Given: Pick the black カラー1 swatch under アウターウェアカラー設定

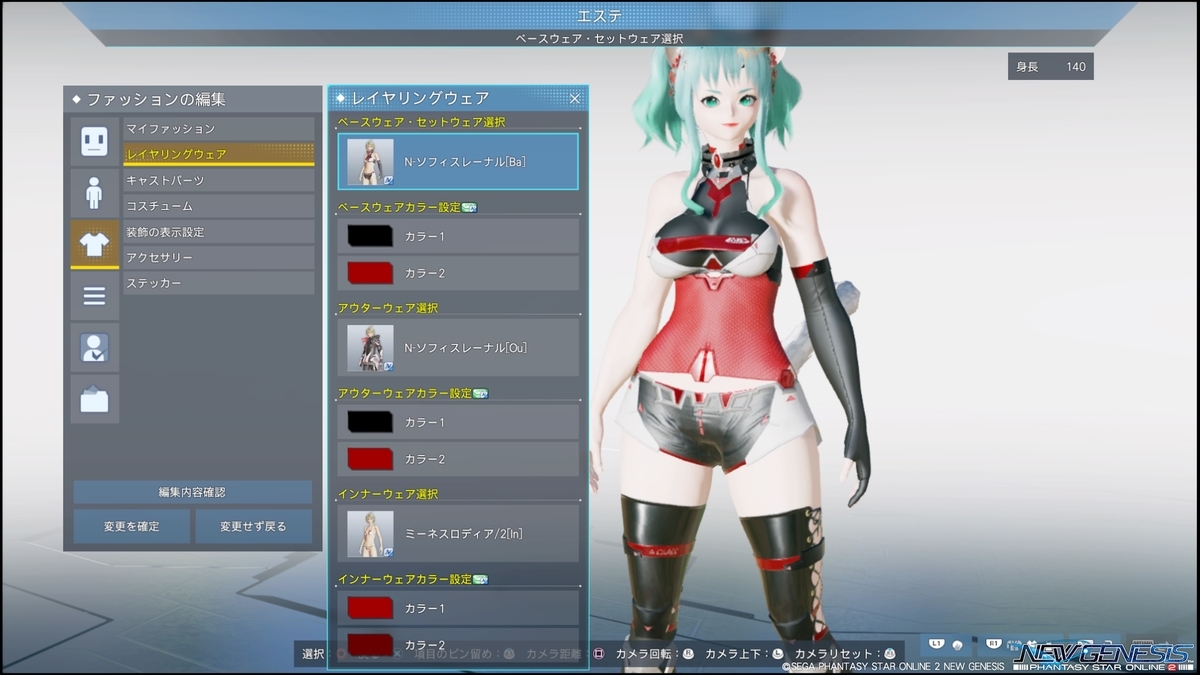Looking at the screenshot, I should point(370,422).
